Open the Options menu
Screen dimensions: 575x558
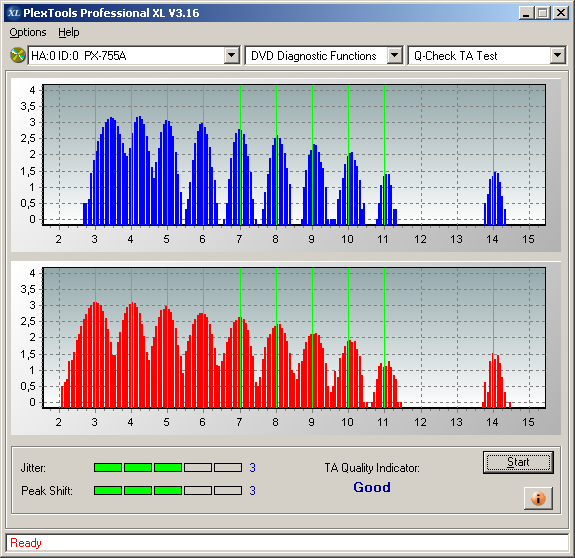28,32
